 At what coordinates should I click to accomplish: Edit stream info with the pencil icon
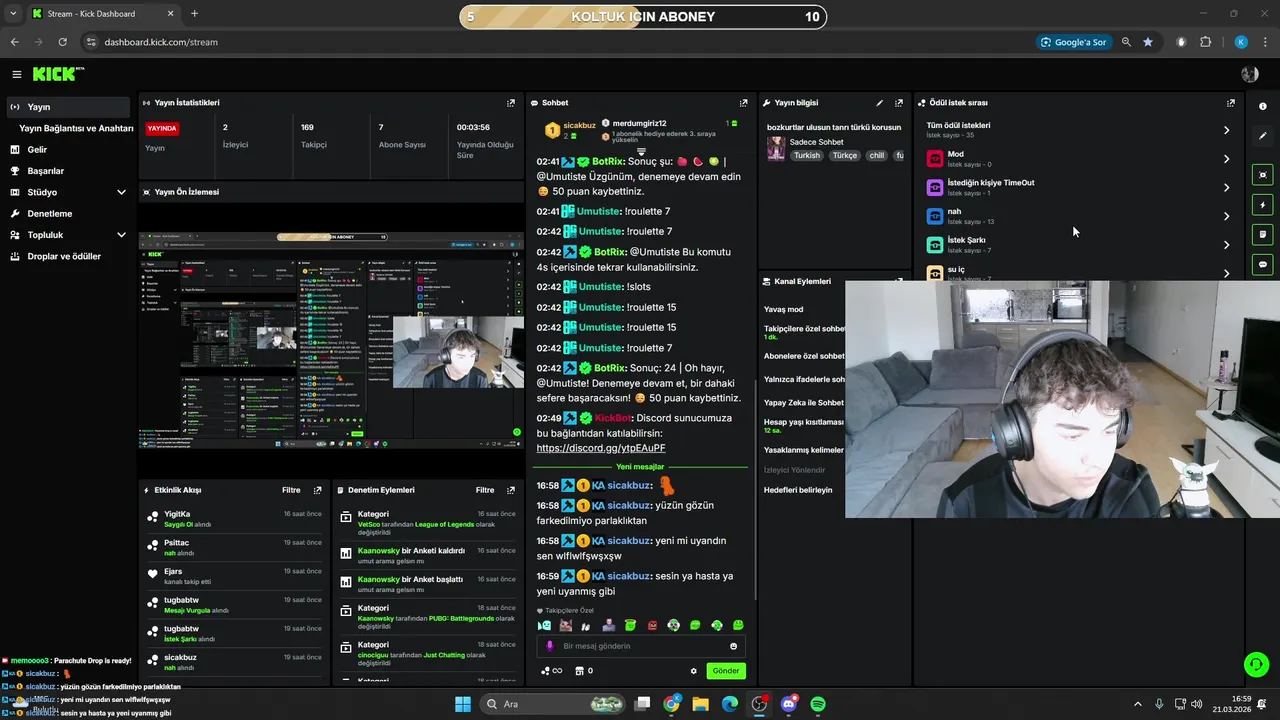[880, 103]
